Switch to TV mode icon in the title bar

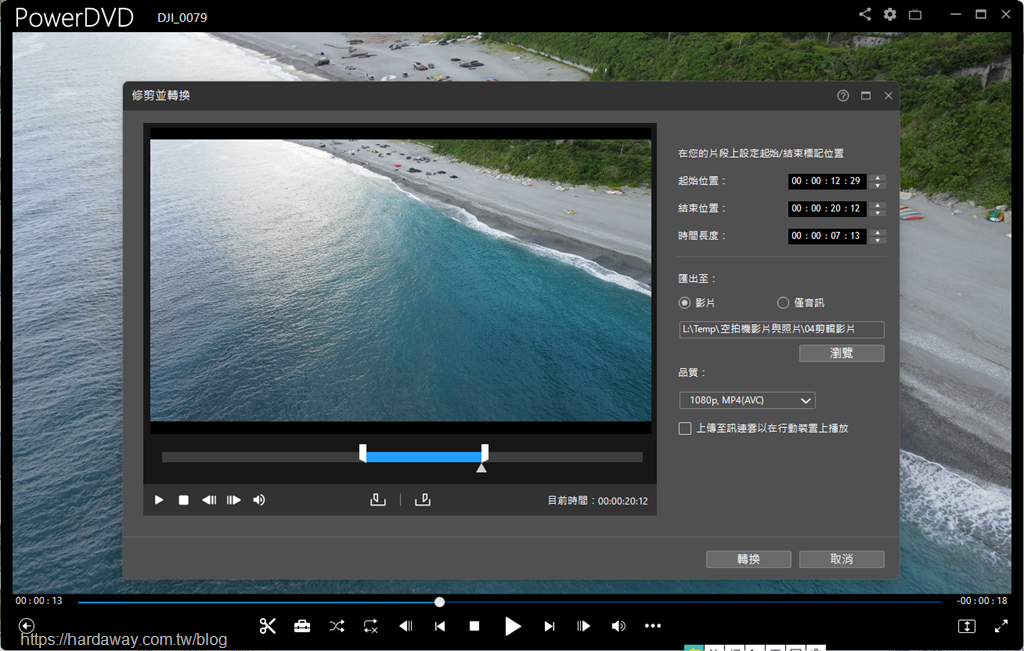click(x=915, y=14)
